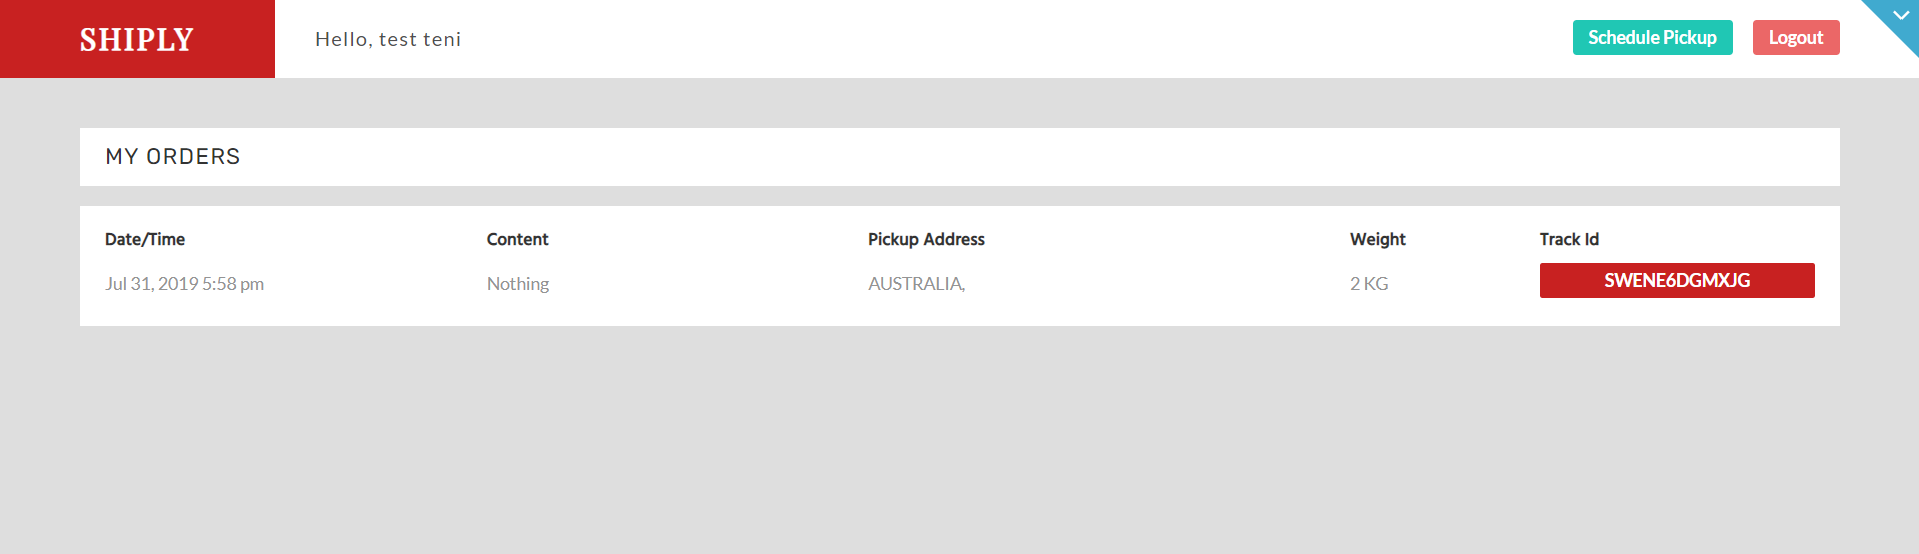Click the Date/Time column header
Image resolution: width=1919 pixels, height=554 pixels.
(145, 239)
